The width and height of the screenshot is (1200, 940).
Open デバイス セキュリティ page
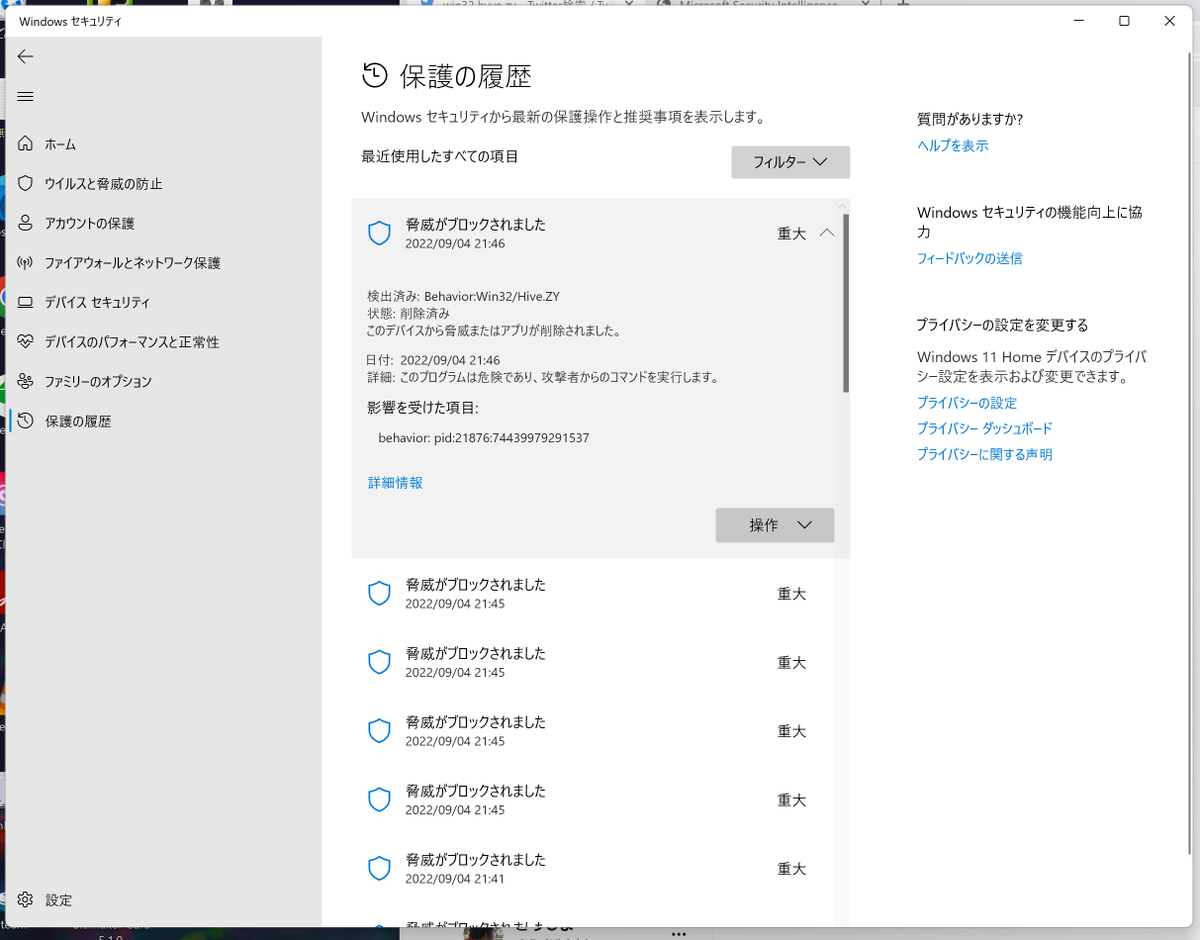coord(97,302)
